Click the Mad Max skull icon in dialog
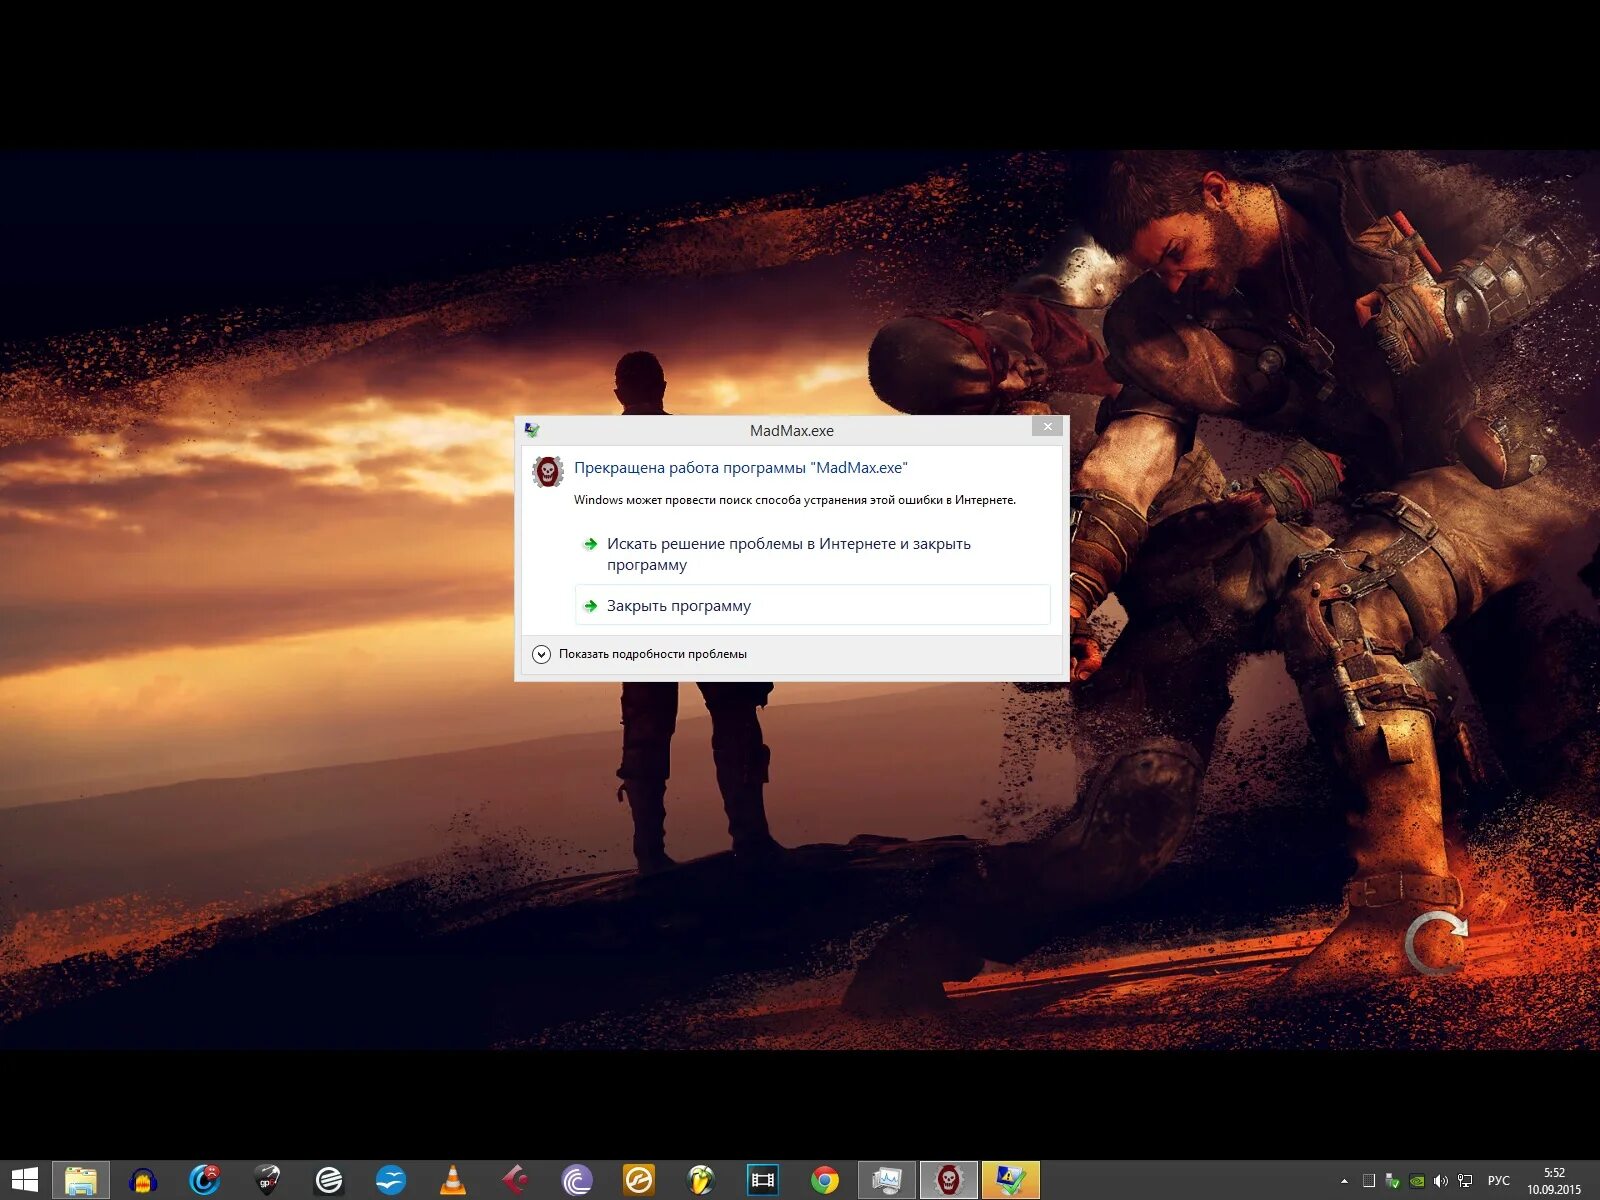 [x=548, y=471]
